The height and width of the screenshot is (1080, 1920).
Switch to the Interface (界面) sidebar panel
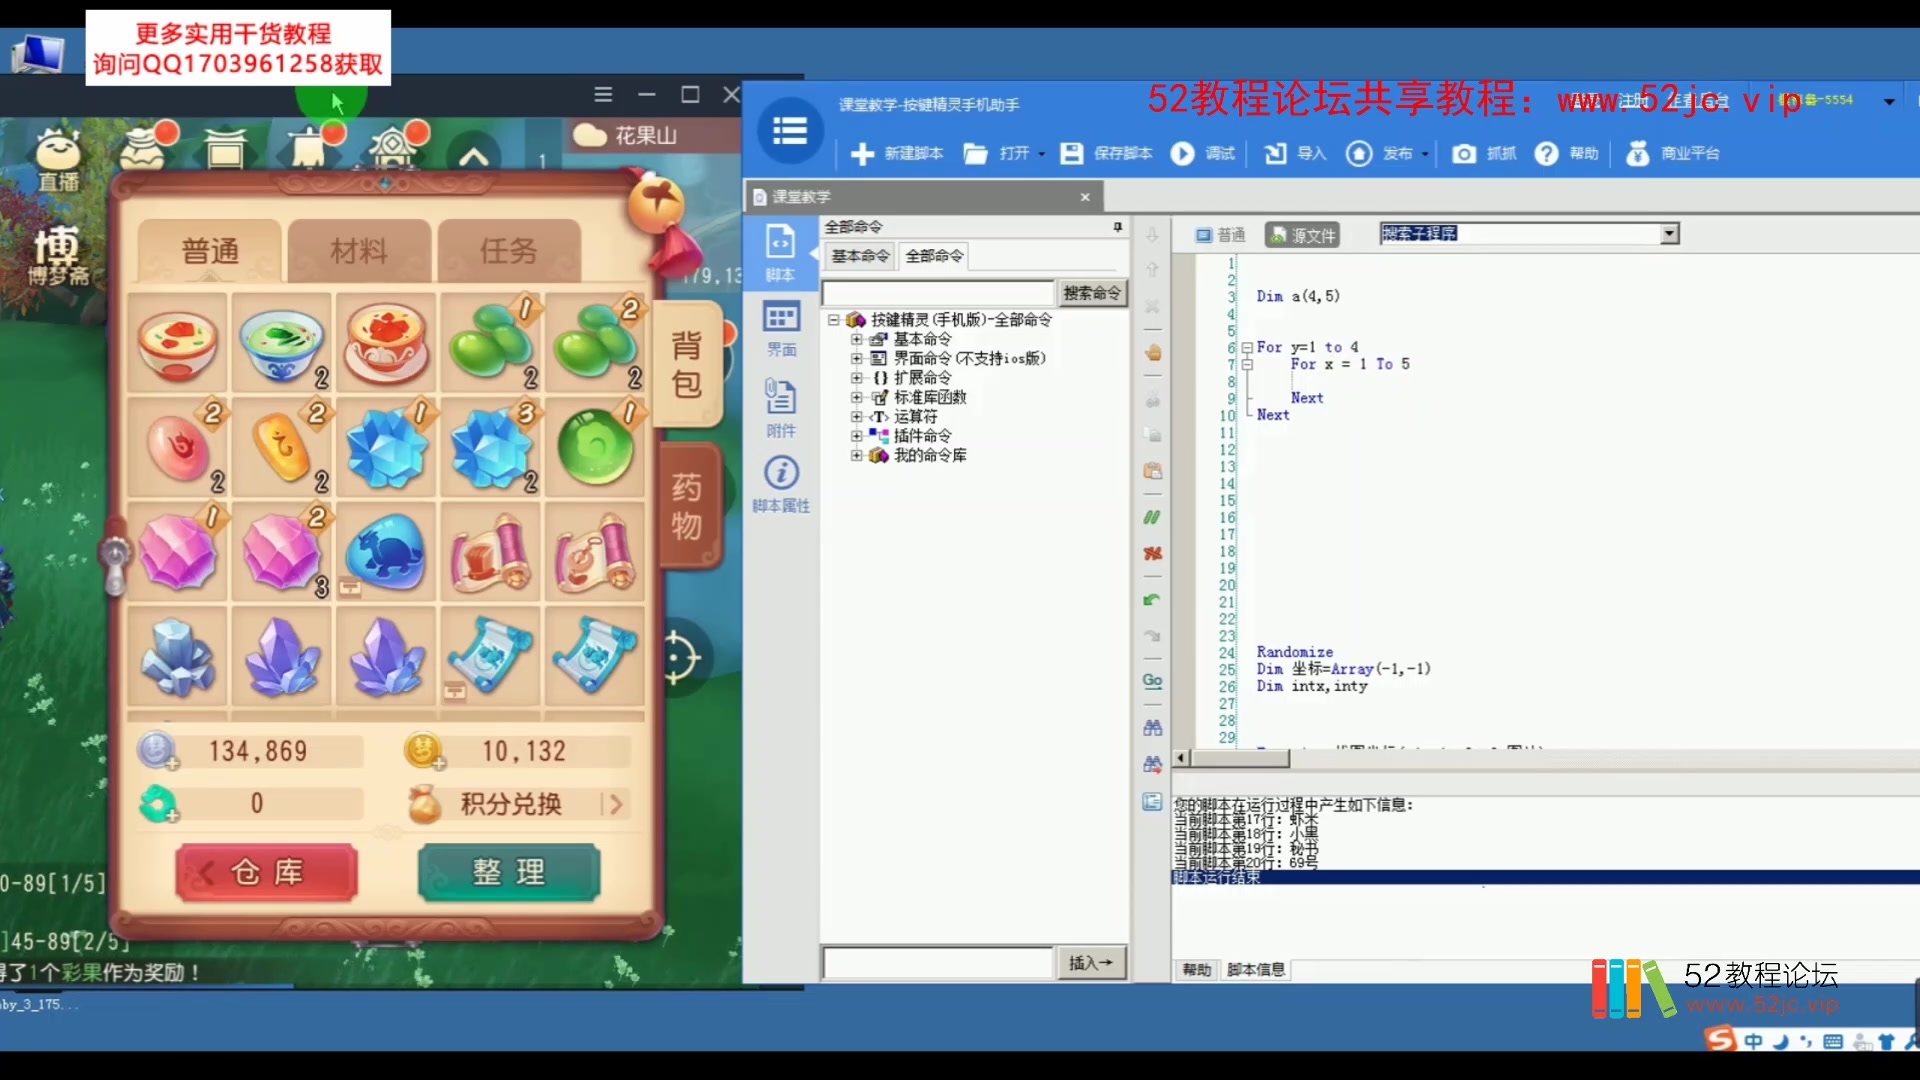(x=781, y=328)
